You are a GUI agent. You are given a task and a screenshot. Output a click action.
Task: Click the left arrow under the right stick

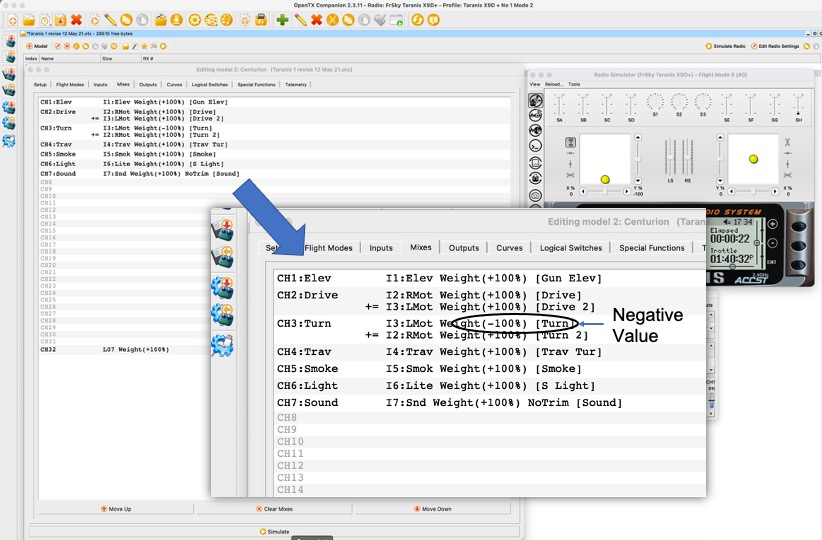pos(731,191)
